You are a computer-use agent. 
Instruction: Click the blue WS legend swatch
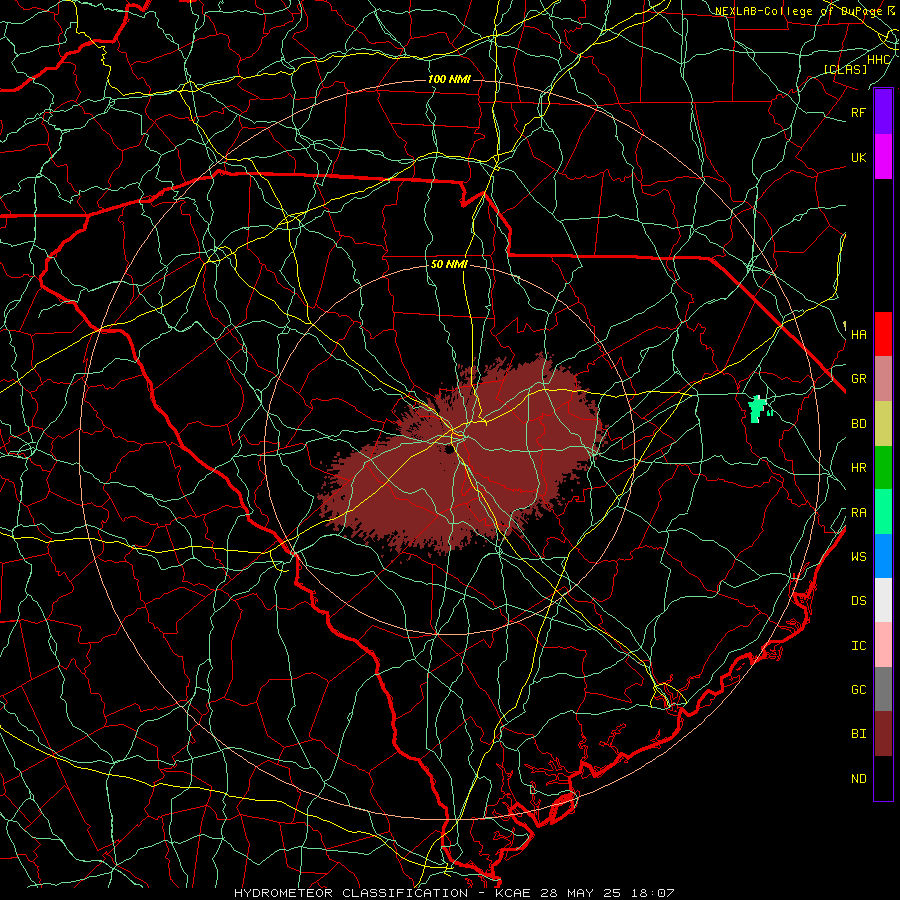pyautogui.click(x=883, y=556)
